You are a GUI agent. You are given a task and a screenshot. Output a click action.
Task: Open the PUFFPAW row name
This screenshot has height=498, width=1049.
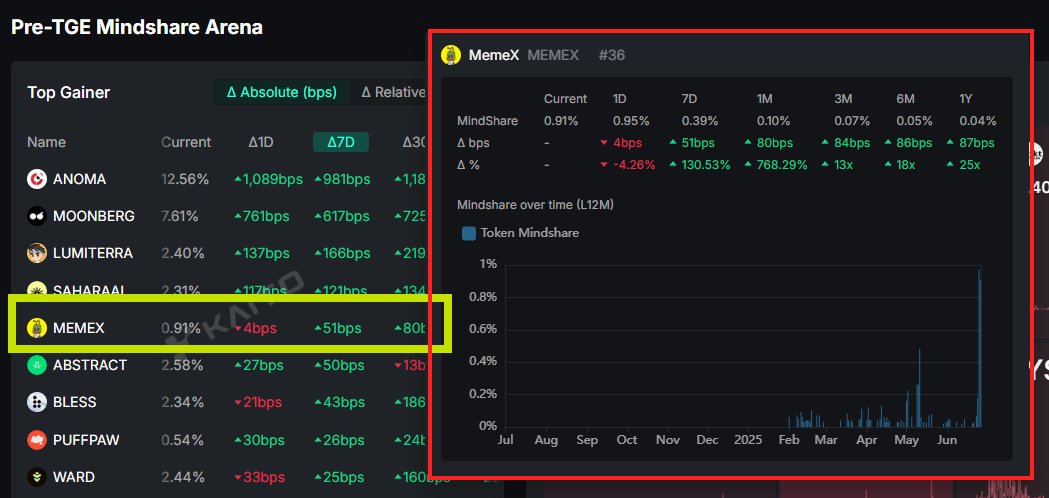86,440
